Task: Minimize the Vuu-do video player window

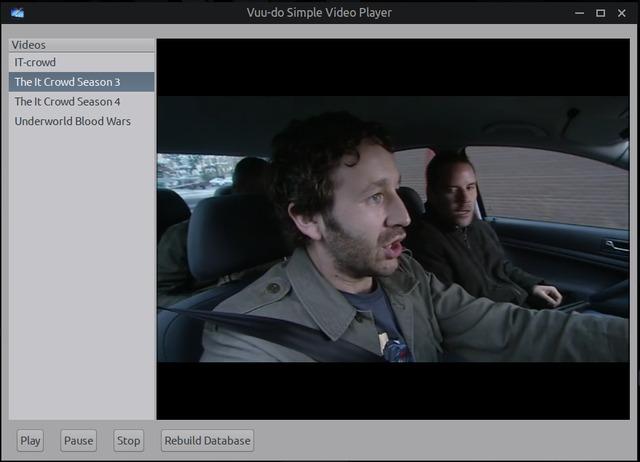Action: pyautogui.click(x=579, y=13)
